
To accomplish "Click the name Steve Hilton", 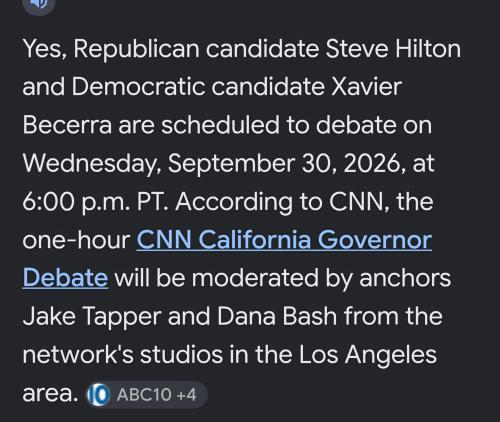I will [x=393, y=49].
